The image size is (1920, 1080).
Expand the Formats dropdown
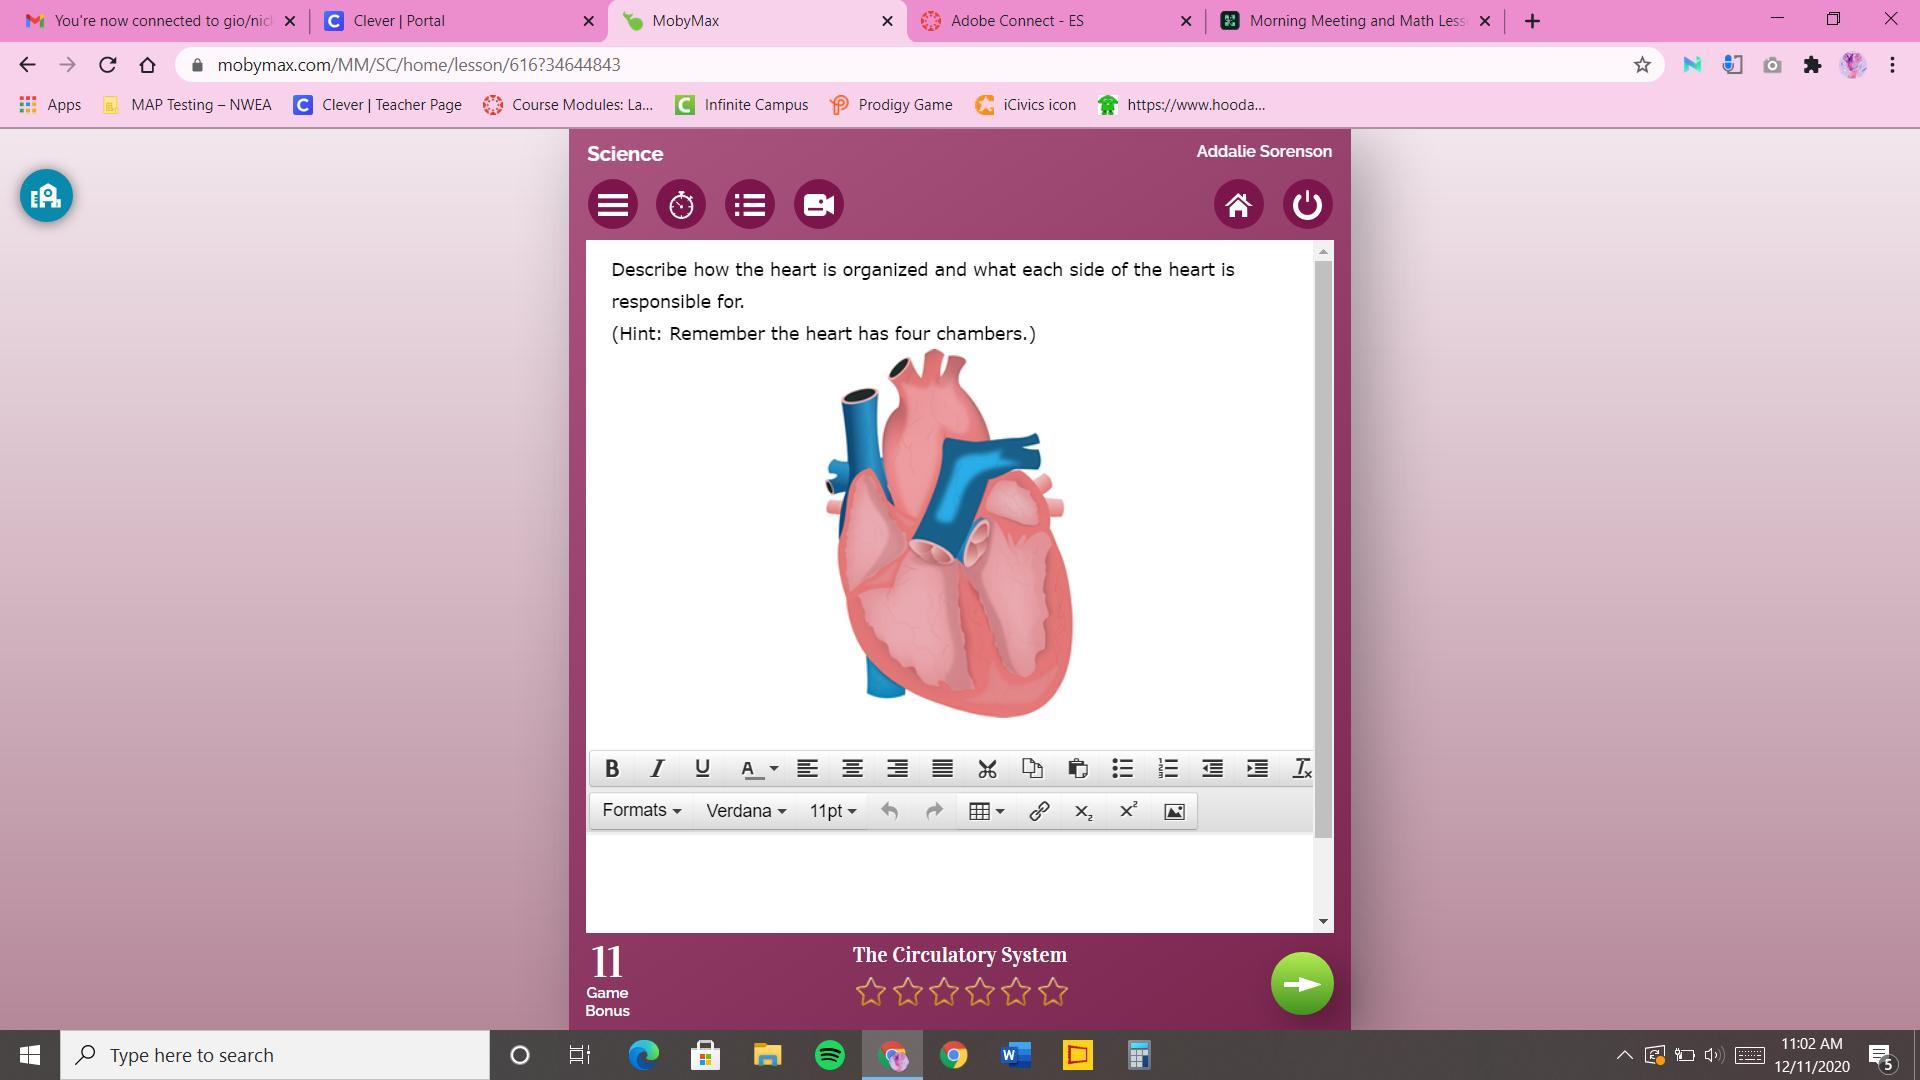tap(641, 811)
